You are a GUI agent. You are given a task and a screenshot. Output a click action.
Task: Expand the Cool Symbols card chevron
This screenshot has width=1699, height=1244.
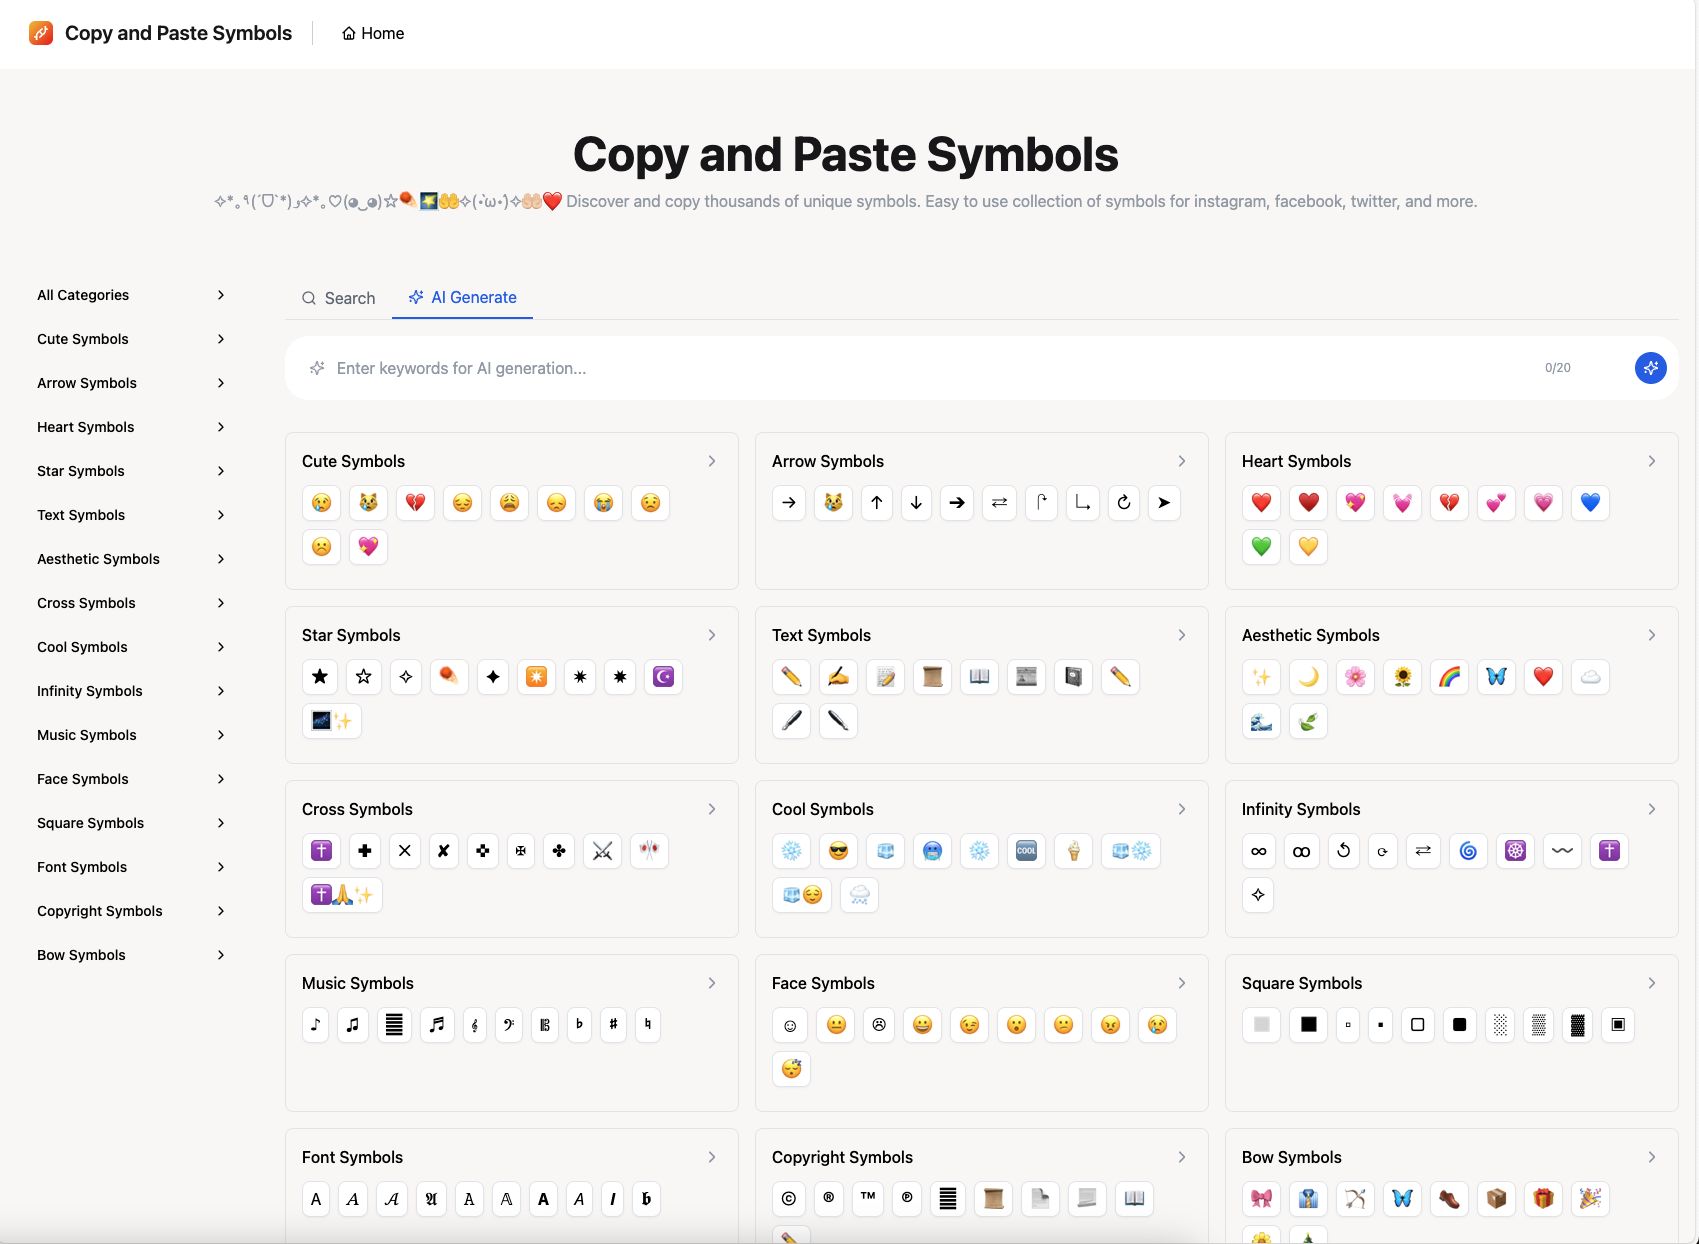coord(1181,809)
